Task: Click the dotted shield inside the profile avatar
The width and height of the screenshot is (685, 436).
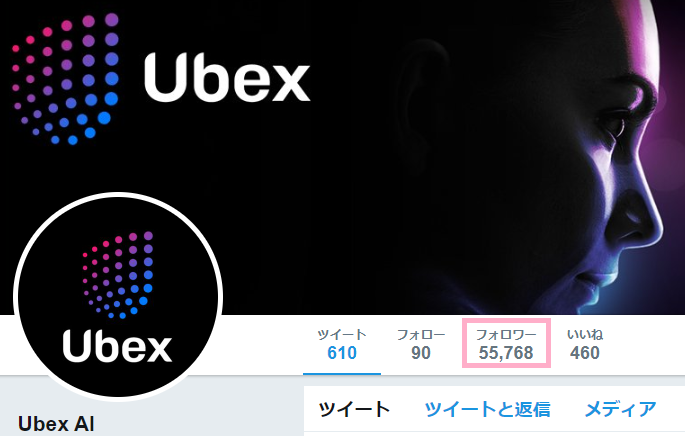Action: click(118, 274)
